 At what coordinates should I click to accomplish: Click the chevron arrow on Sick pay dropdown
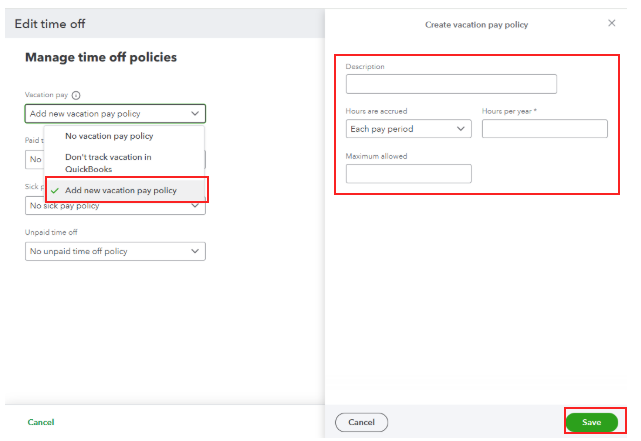(194, 206)
